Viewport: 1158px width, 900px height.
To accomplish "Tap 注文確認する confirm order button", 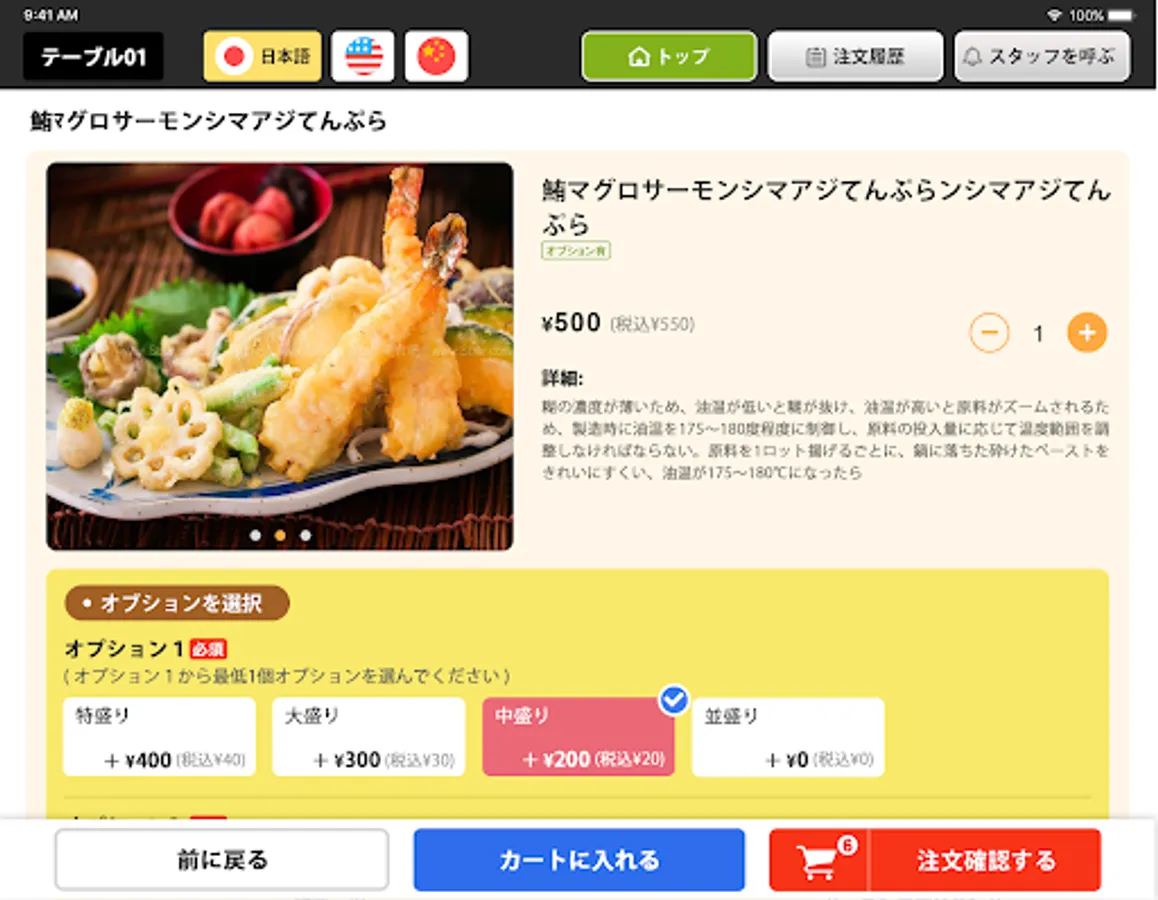I will point(986,860).
